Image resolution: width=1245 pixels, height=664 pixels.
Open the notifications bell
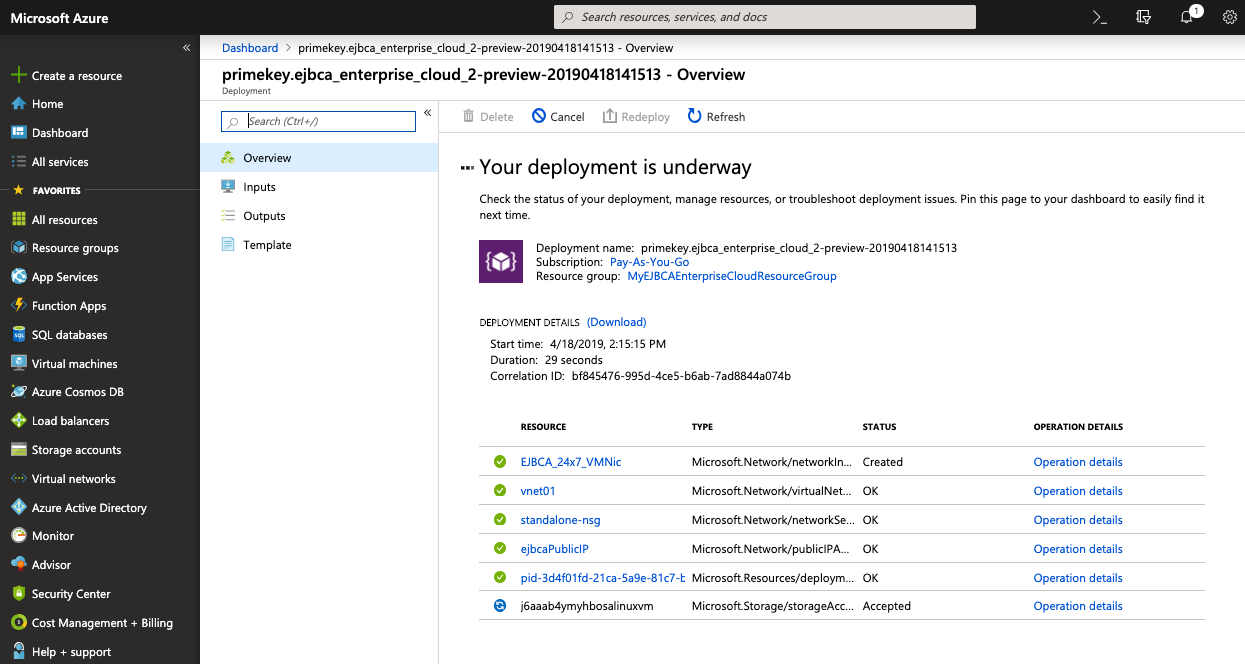pos(1187,17)
